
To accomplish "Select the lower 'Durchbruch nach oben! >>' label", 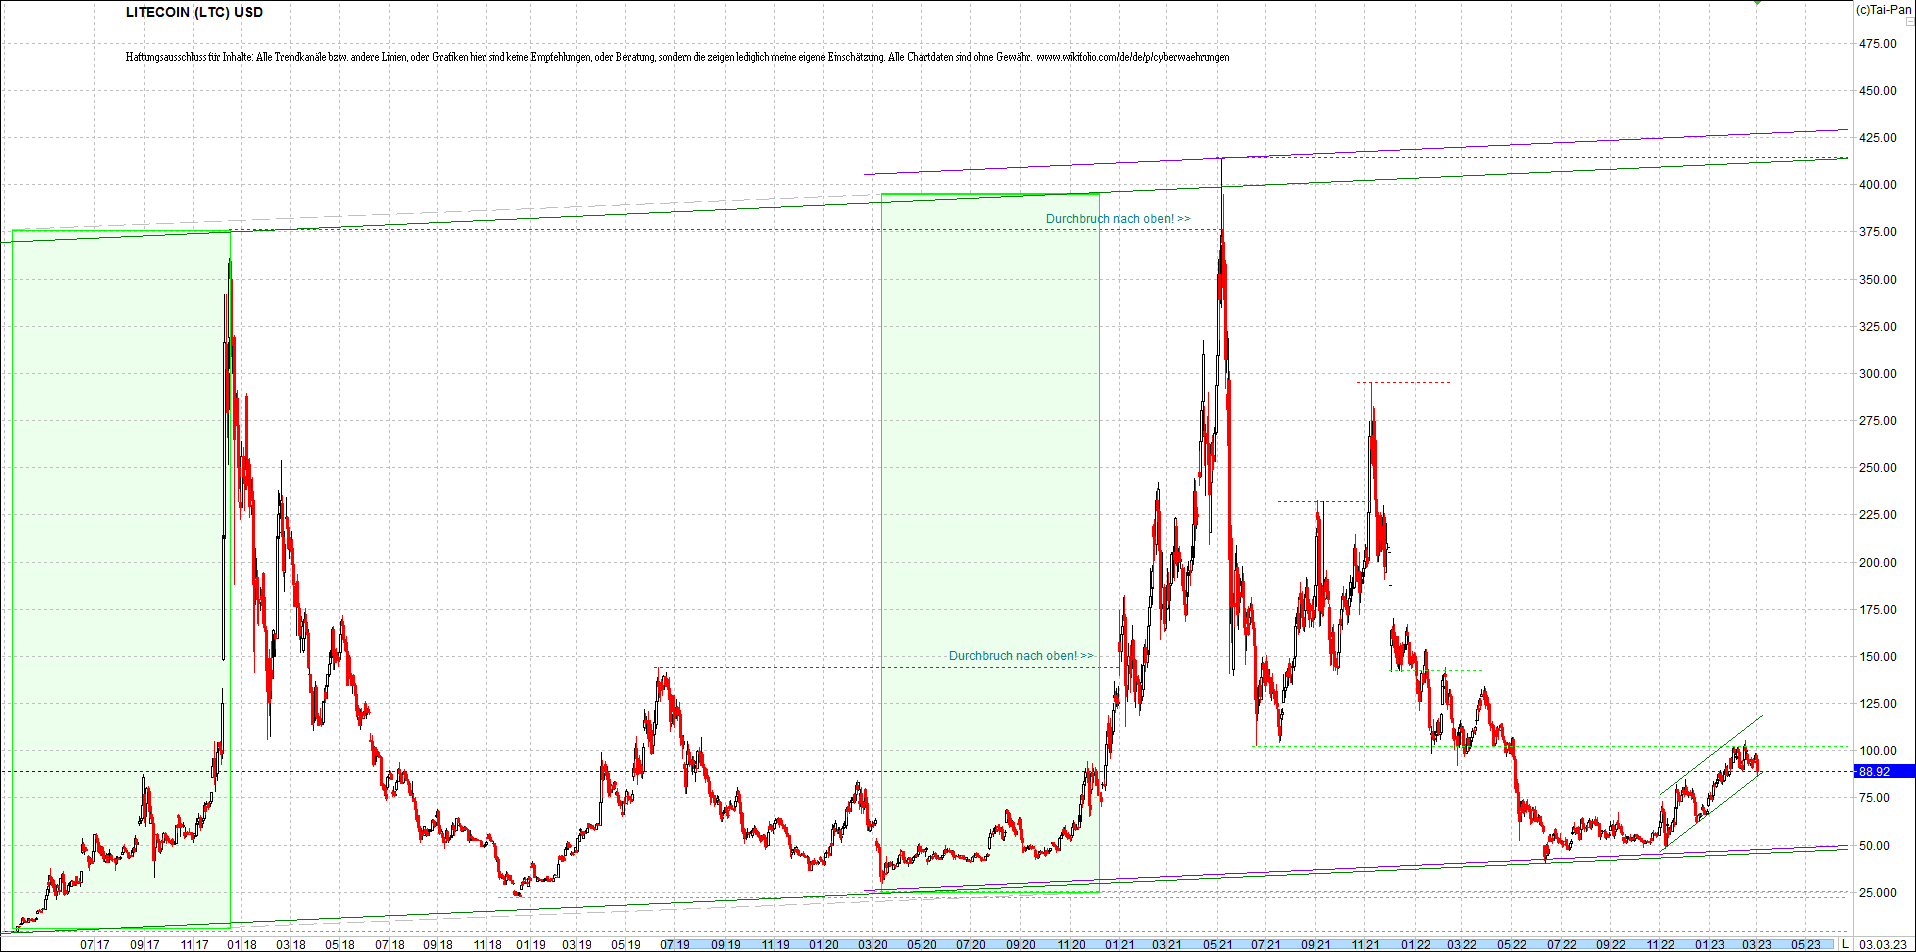I will [1020, 656].
